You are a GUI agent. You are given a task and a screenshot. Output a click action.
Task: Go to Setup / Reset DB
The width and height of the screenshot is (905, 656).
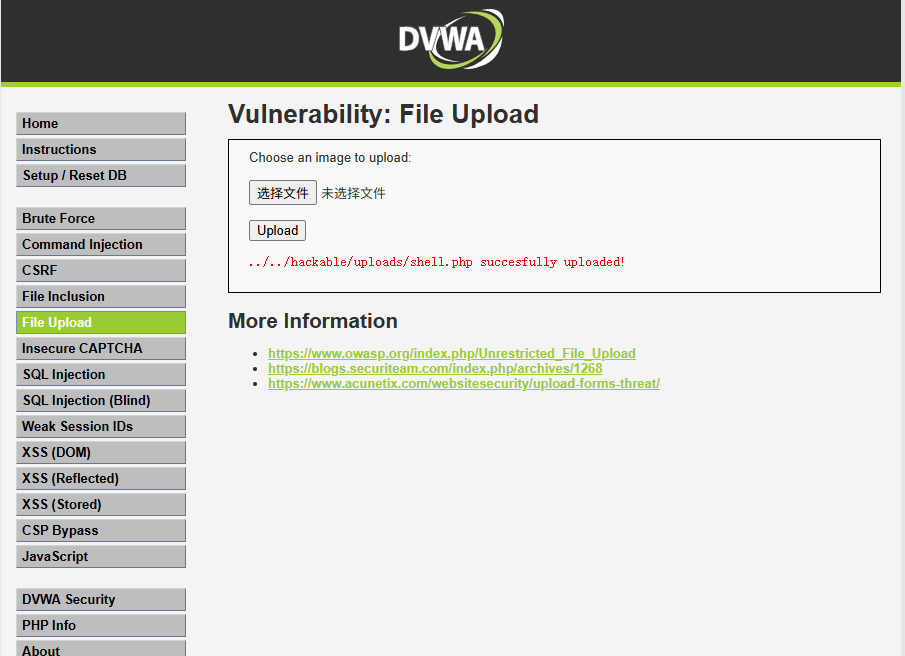pyautogui.click(x=100, y=175)
